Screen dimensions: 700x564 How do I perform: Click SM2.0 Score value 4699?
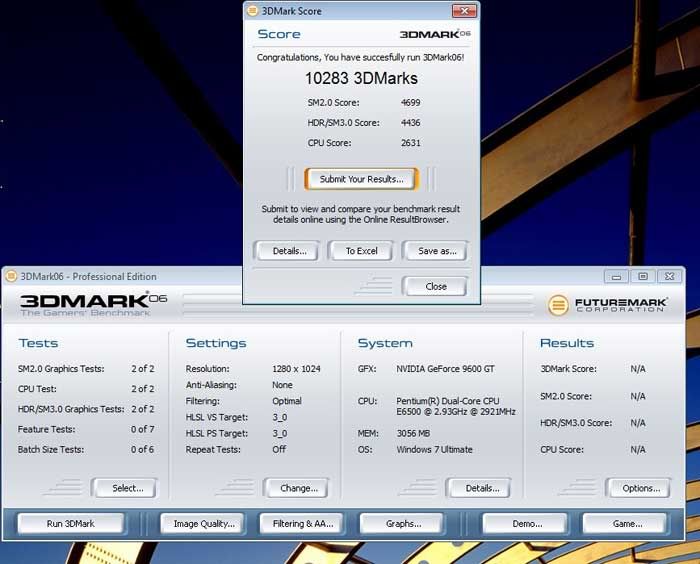tap(410, 103)
